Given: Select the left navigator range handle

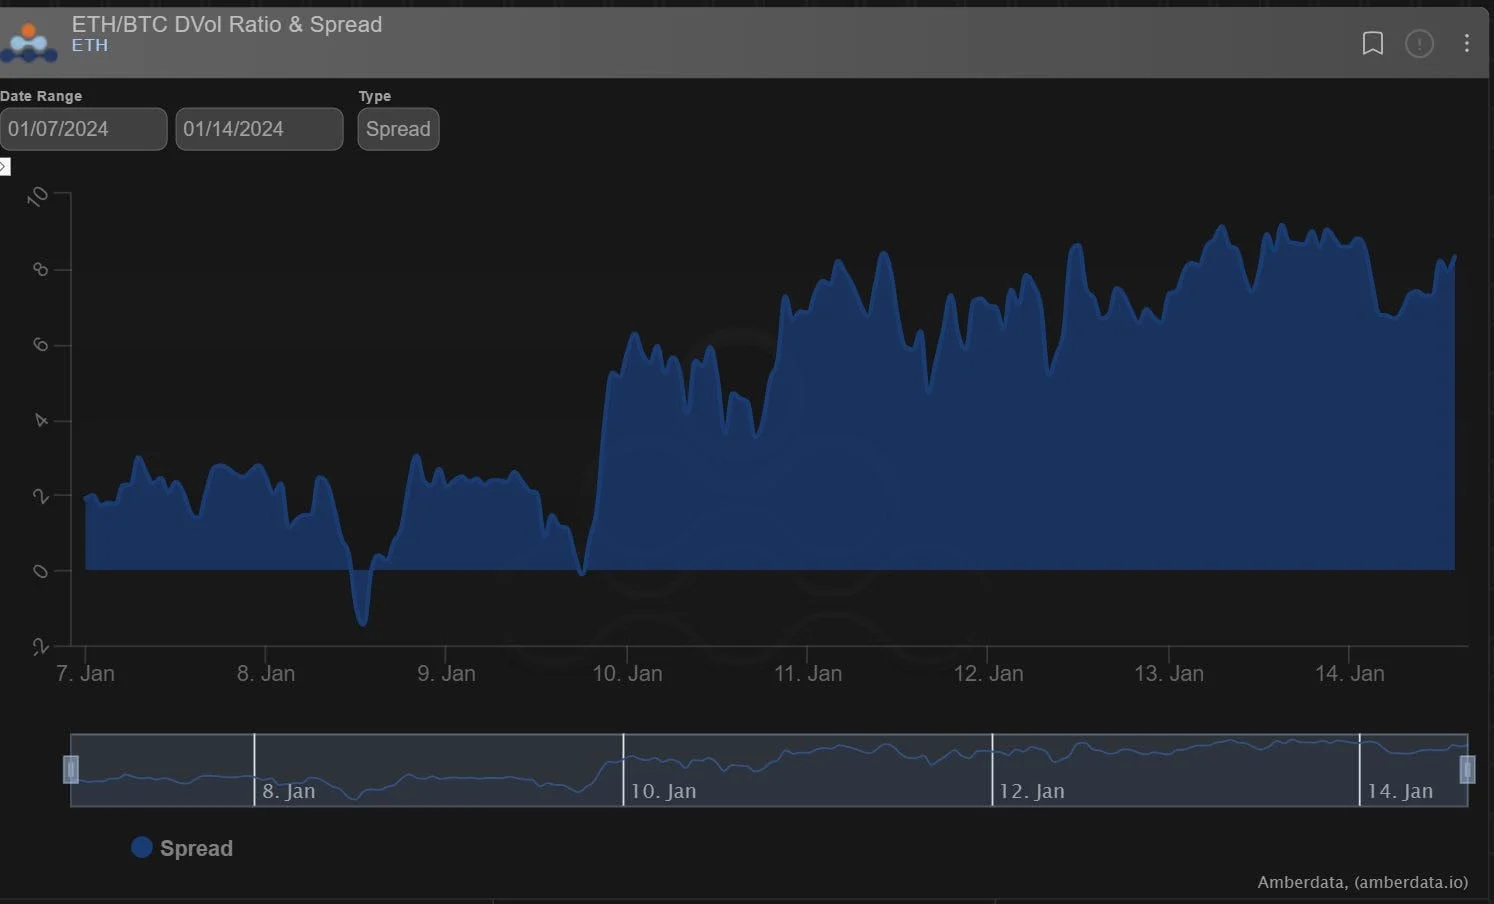Looking at the screenshot, I should 70,769.
